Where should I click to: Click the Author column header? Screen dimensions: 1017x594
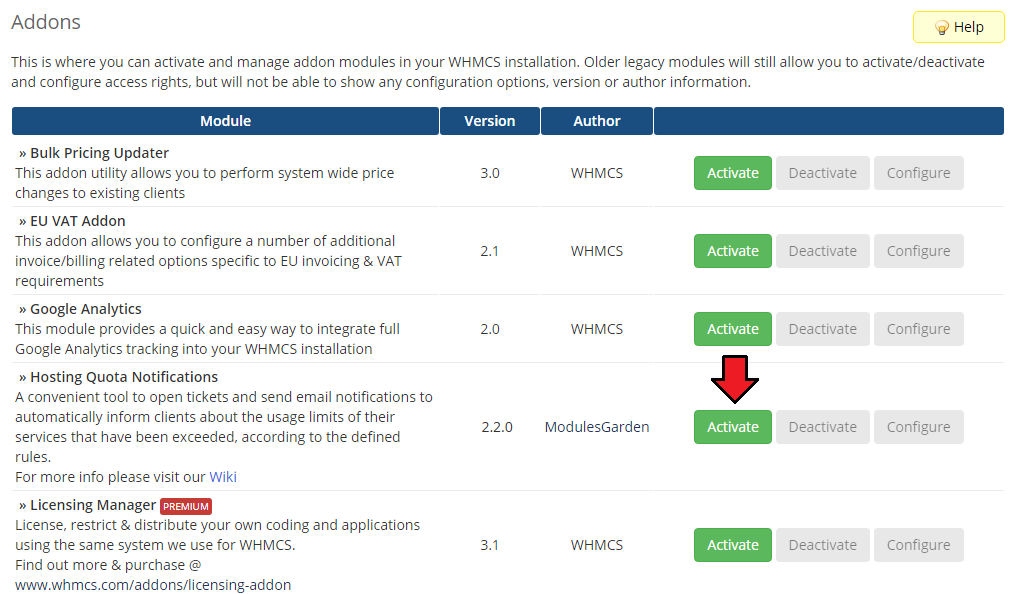[x=597, y=121]
